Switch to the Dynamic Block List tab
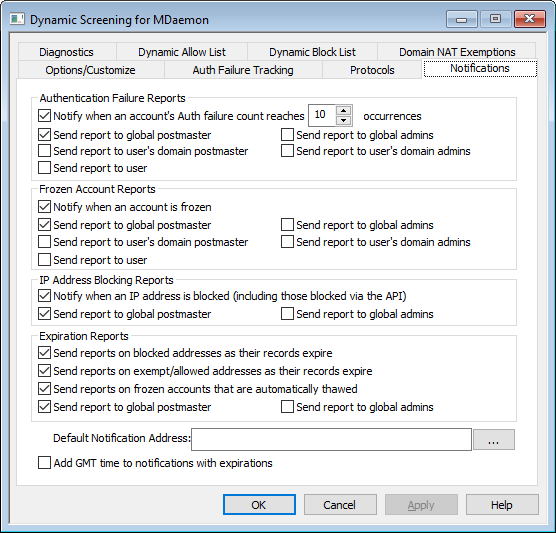This screenshot has height=533, width=556. click(x=312, y=52)
